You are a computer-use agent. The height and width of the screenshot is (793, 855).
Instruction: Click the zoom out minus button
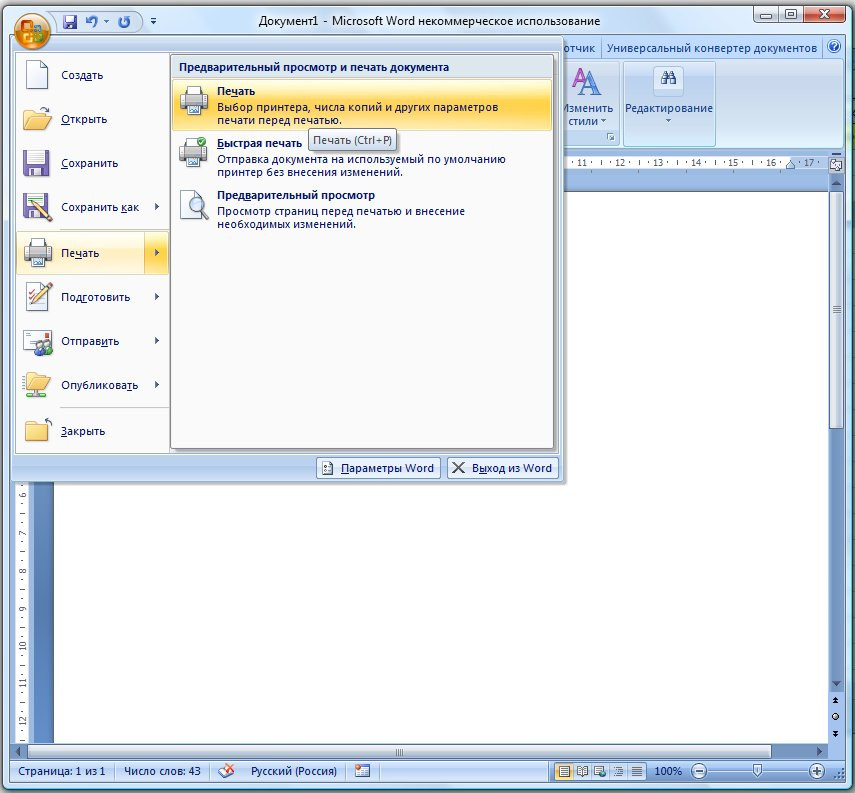point(699,771)
